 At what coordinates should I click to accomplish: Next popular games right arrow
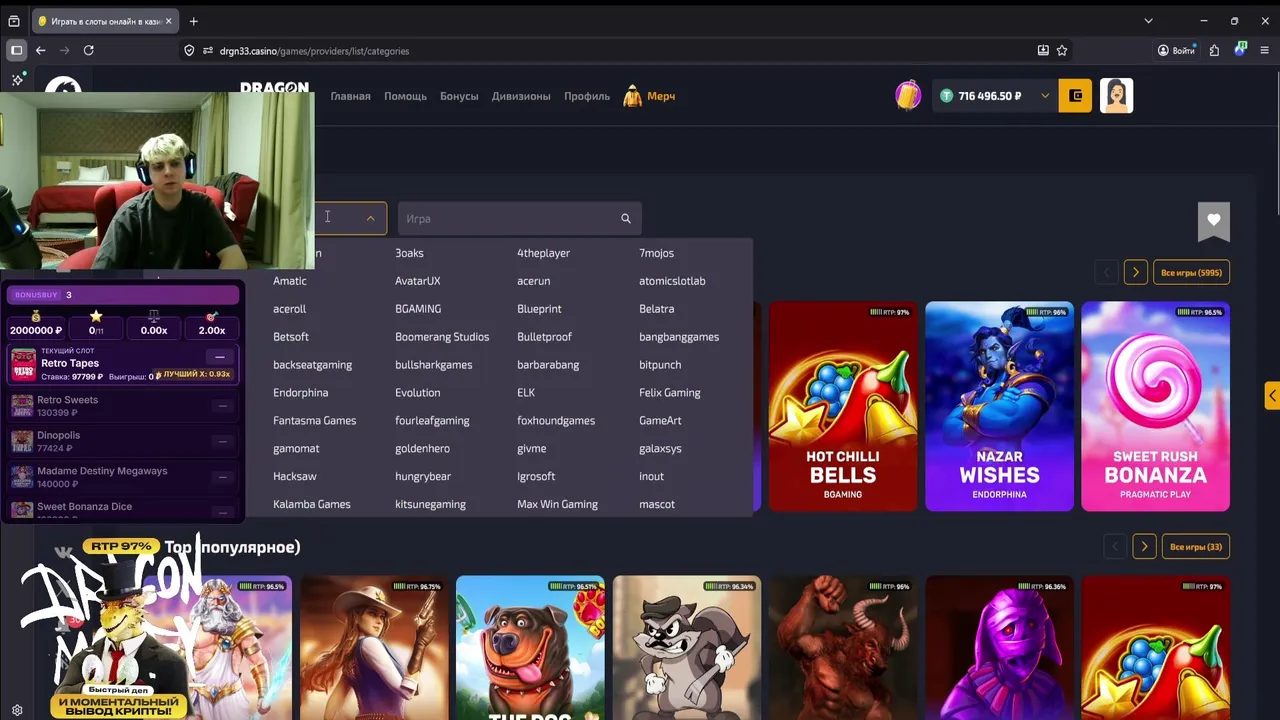[x=1144, y=547]
